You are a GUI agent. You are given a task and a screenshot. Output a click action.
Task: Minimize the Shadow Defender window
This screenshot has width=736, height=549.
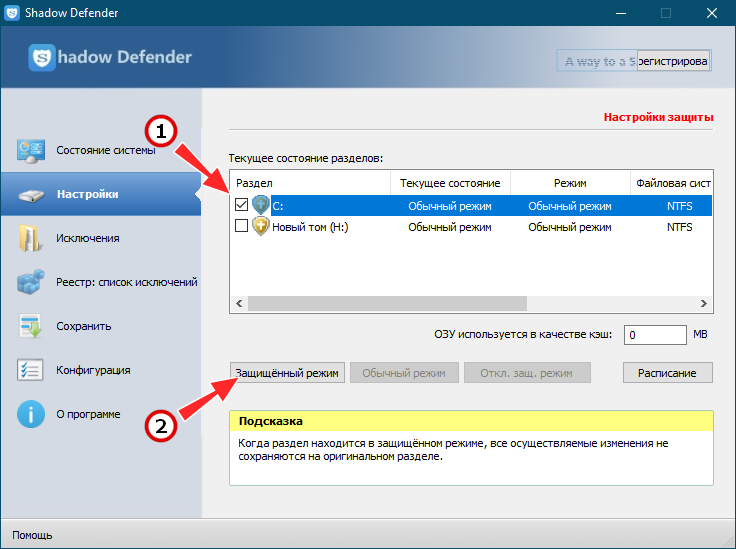tap(621, 13)
